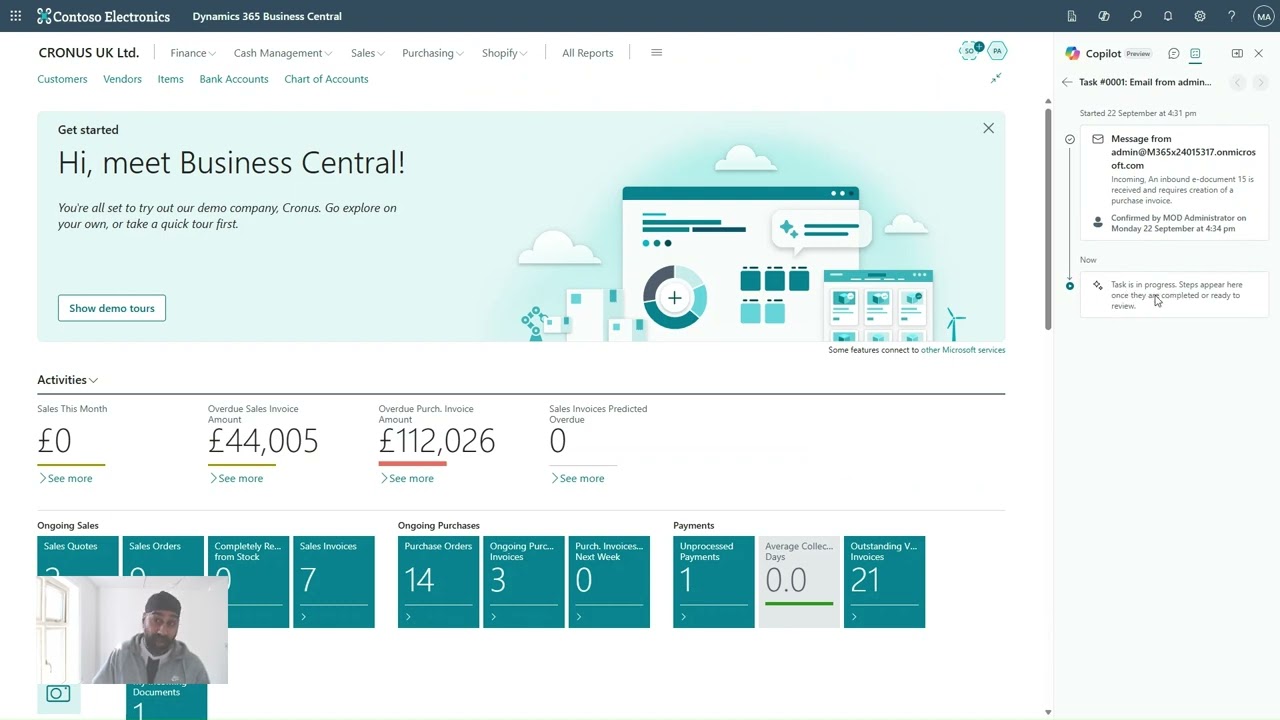This screenshot has height=720, width=1280.
Task: Switch to the Copilot tasks view icon
Action: tap(1195, 53)
